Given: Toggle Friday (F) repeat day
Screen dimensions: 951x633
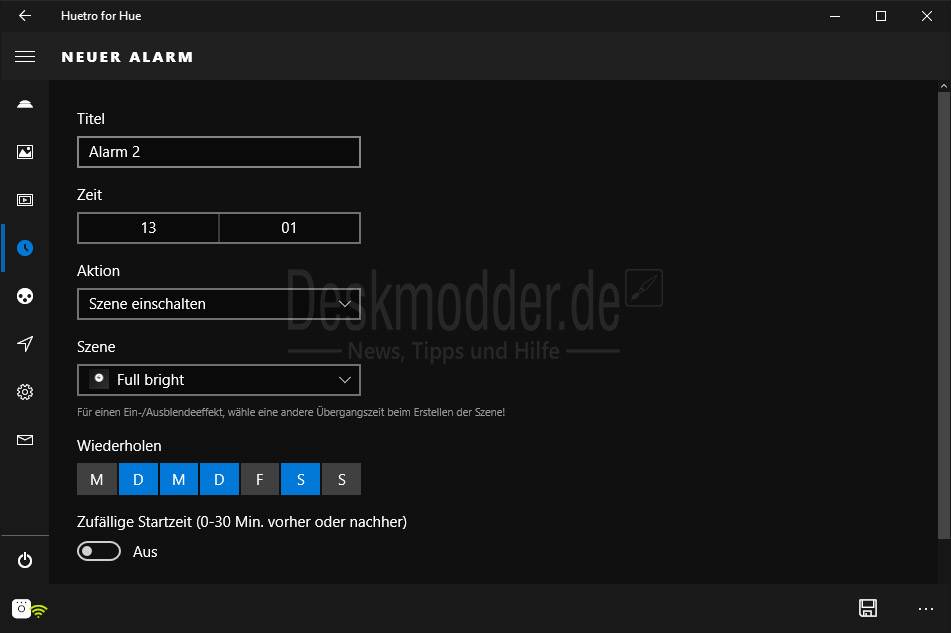Looking at the screenshot, I should (260, 479).
